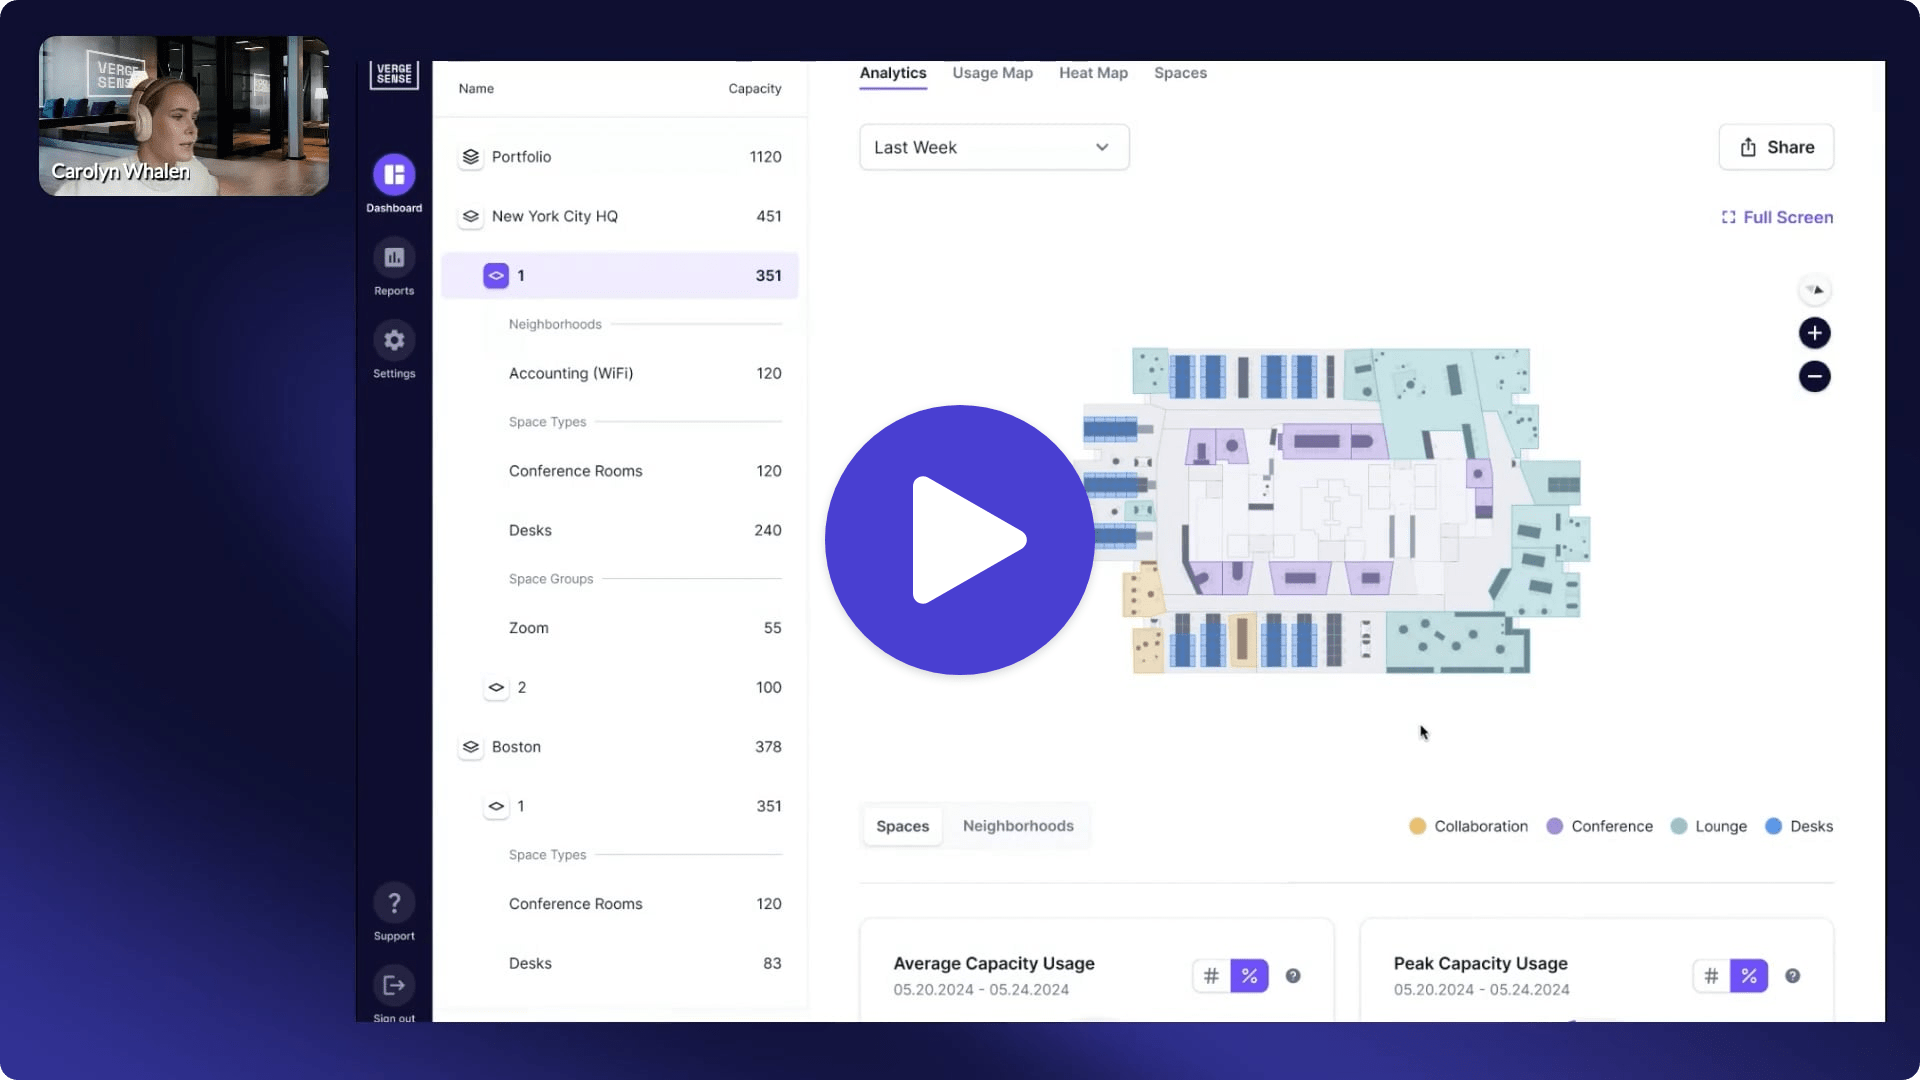Screen dimensions: 1920x1080
Task: Open the Reports sidebar icon
Action: click(x=394, y=258)
